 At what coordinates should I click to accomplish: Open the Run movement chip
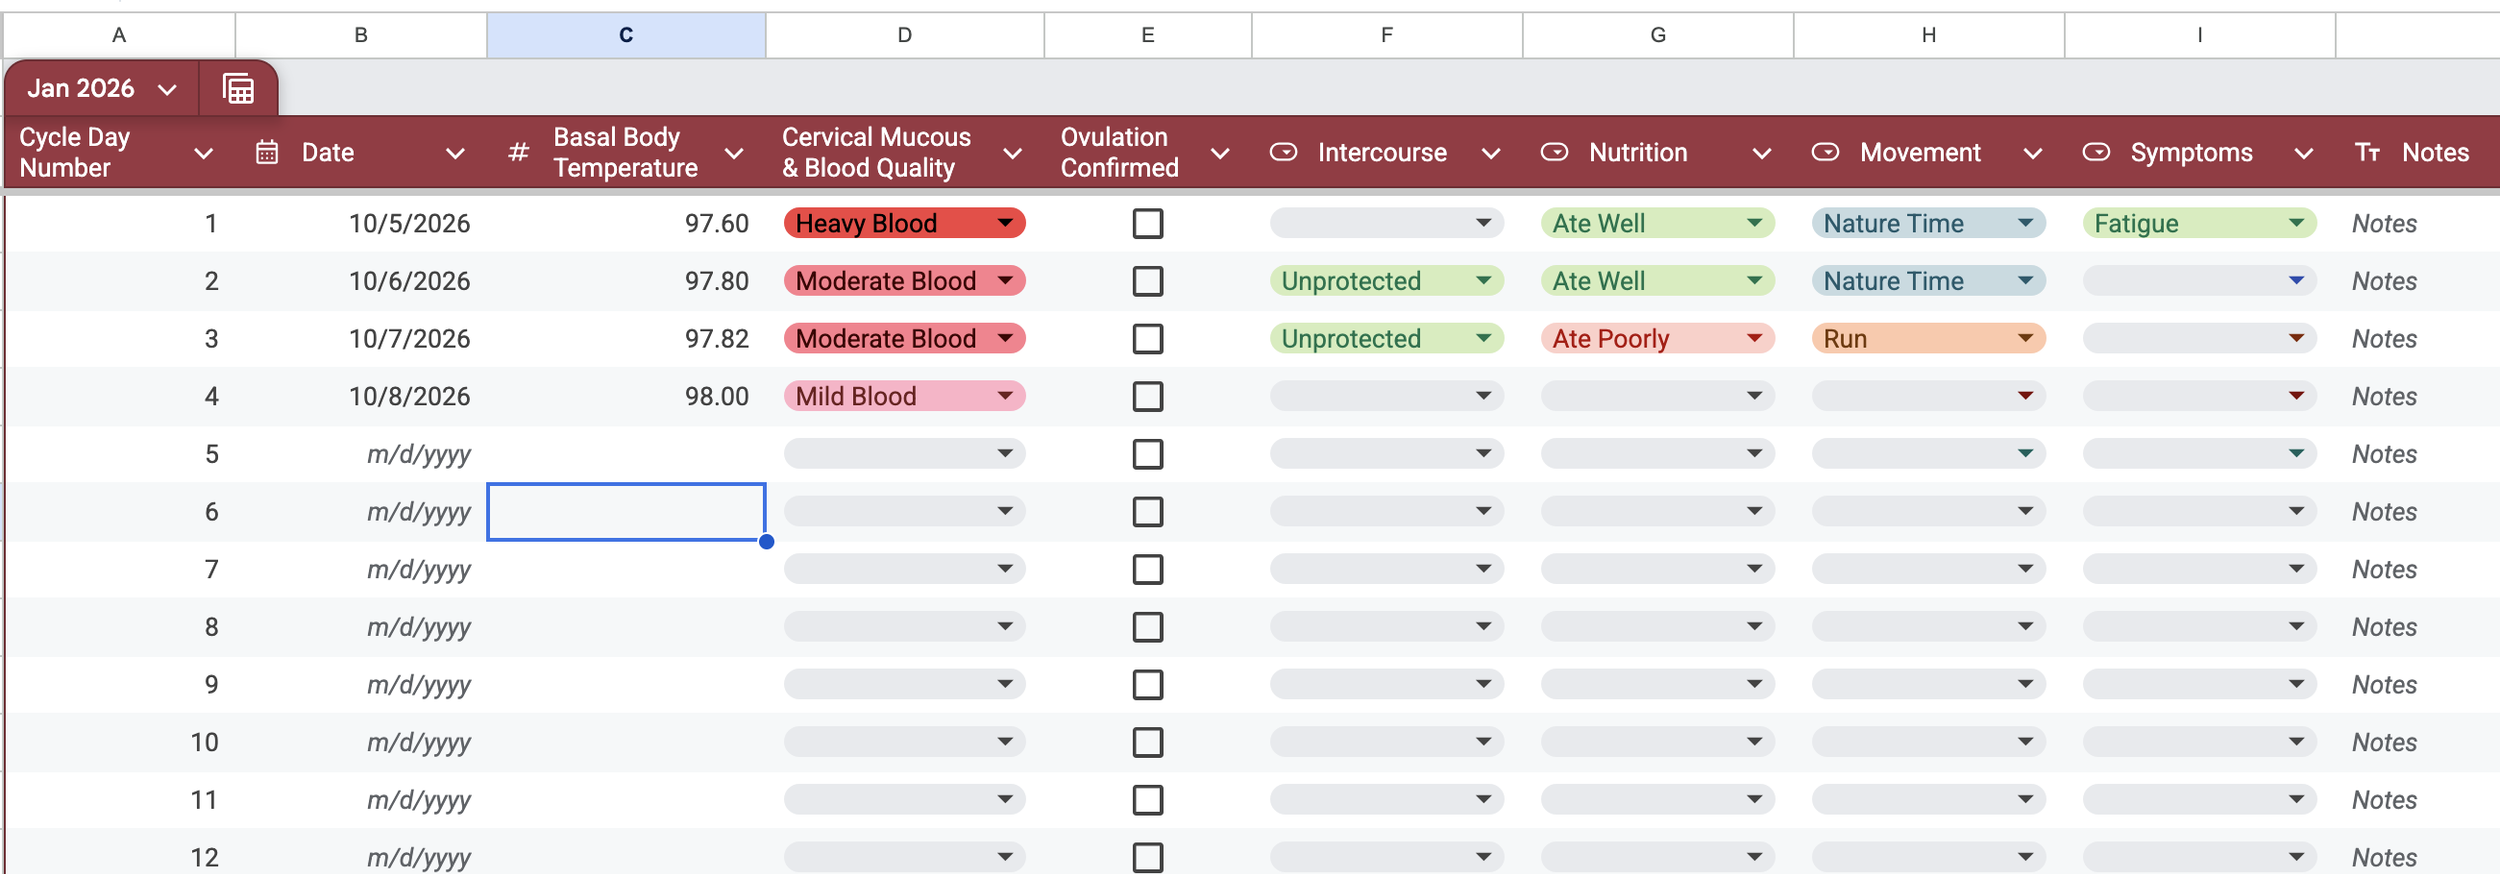pyautogui.click(x=1928, y=339)
